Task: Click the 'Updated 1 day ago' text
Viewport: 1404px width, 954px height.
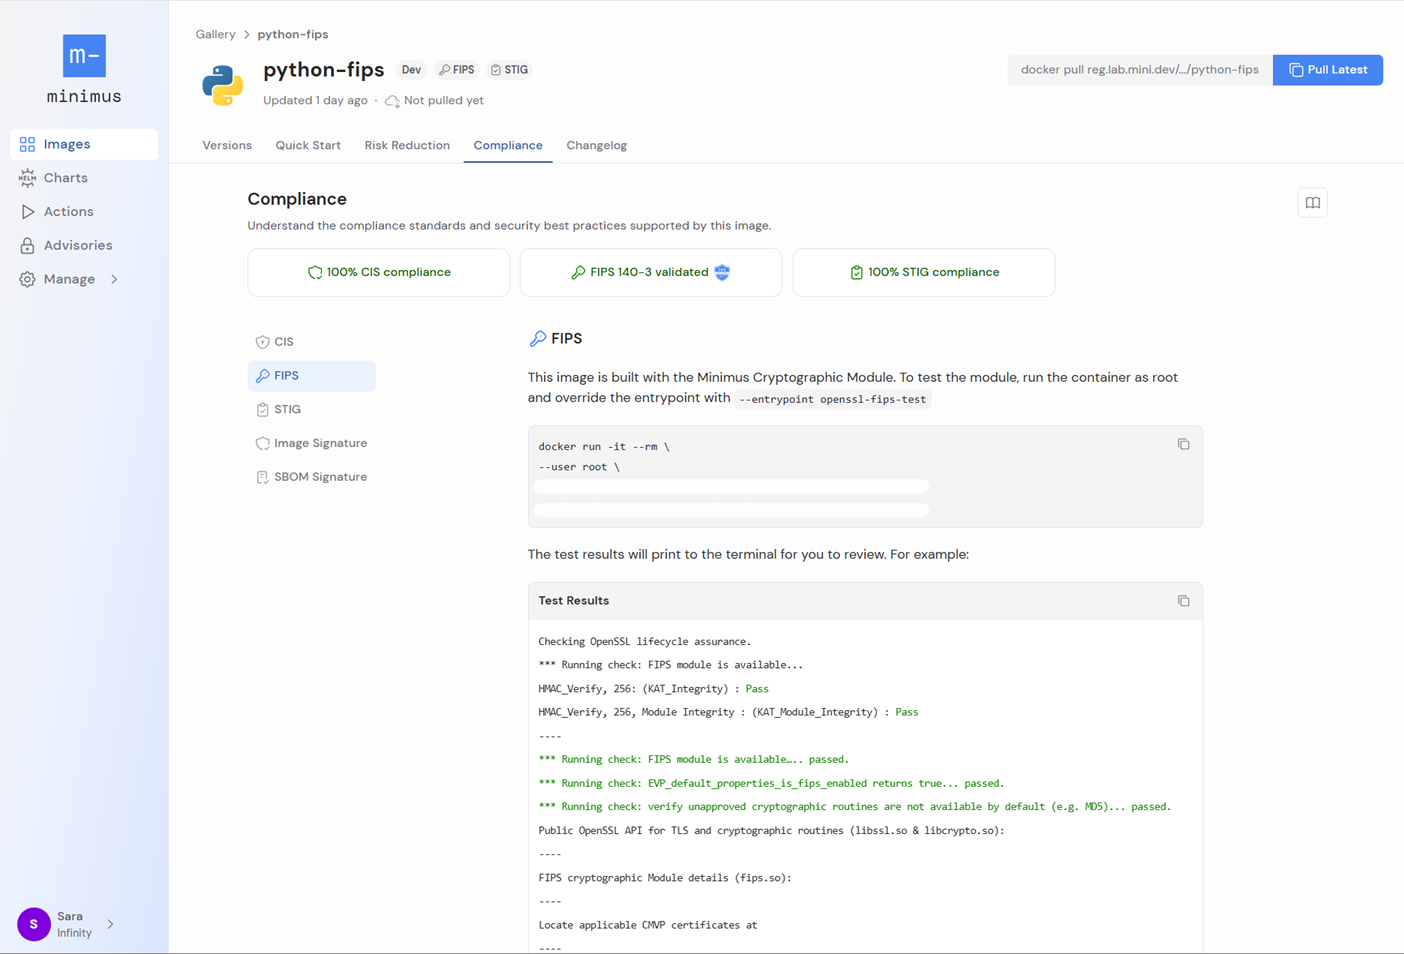Action: 315,101
